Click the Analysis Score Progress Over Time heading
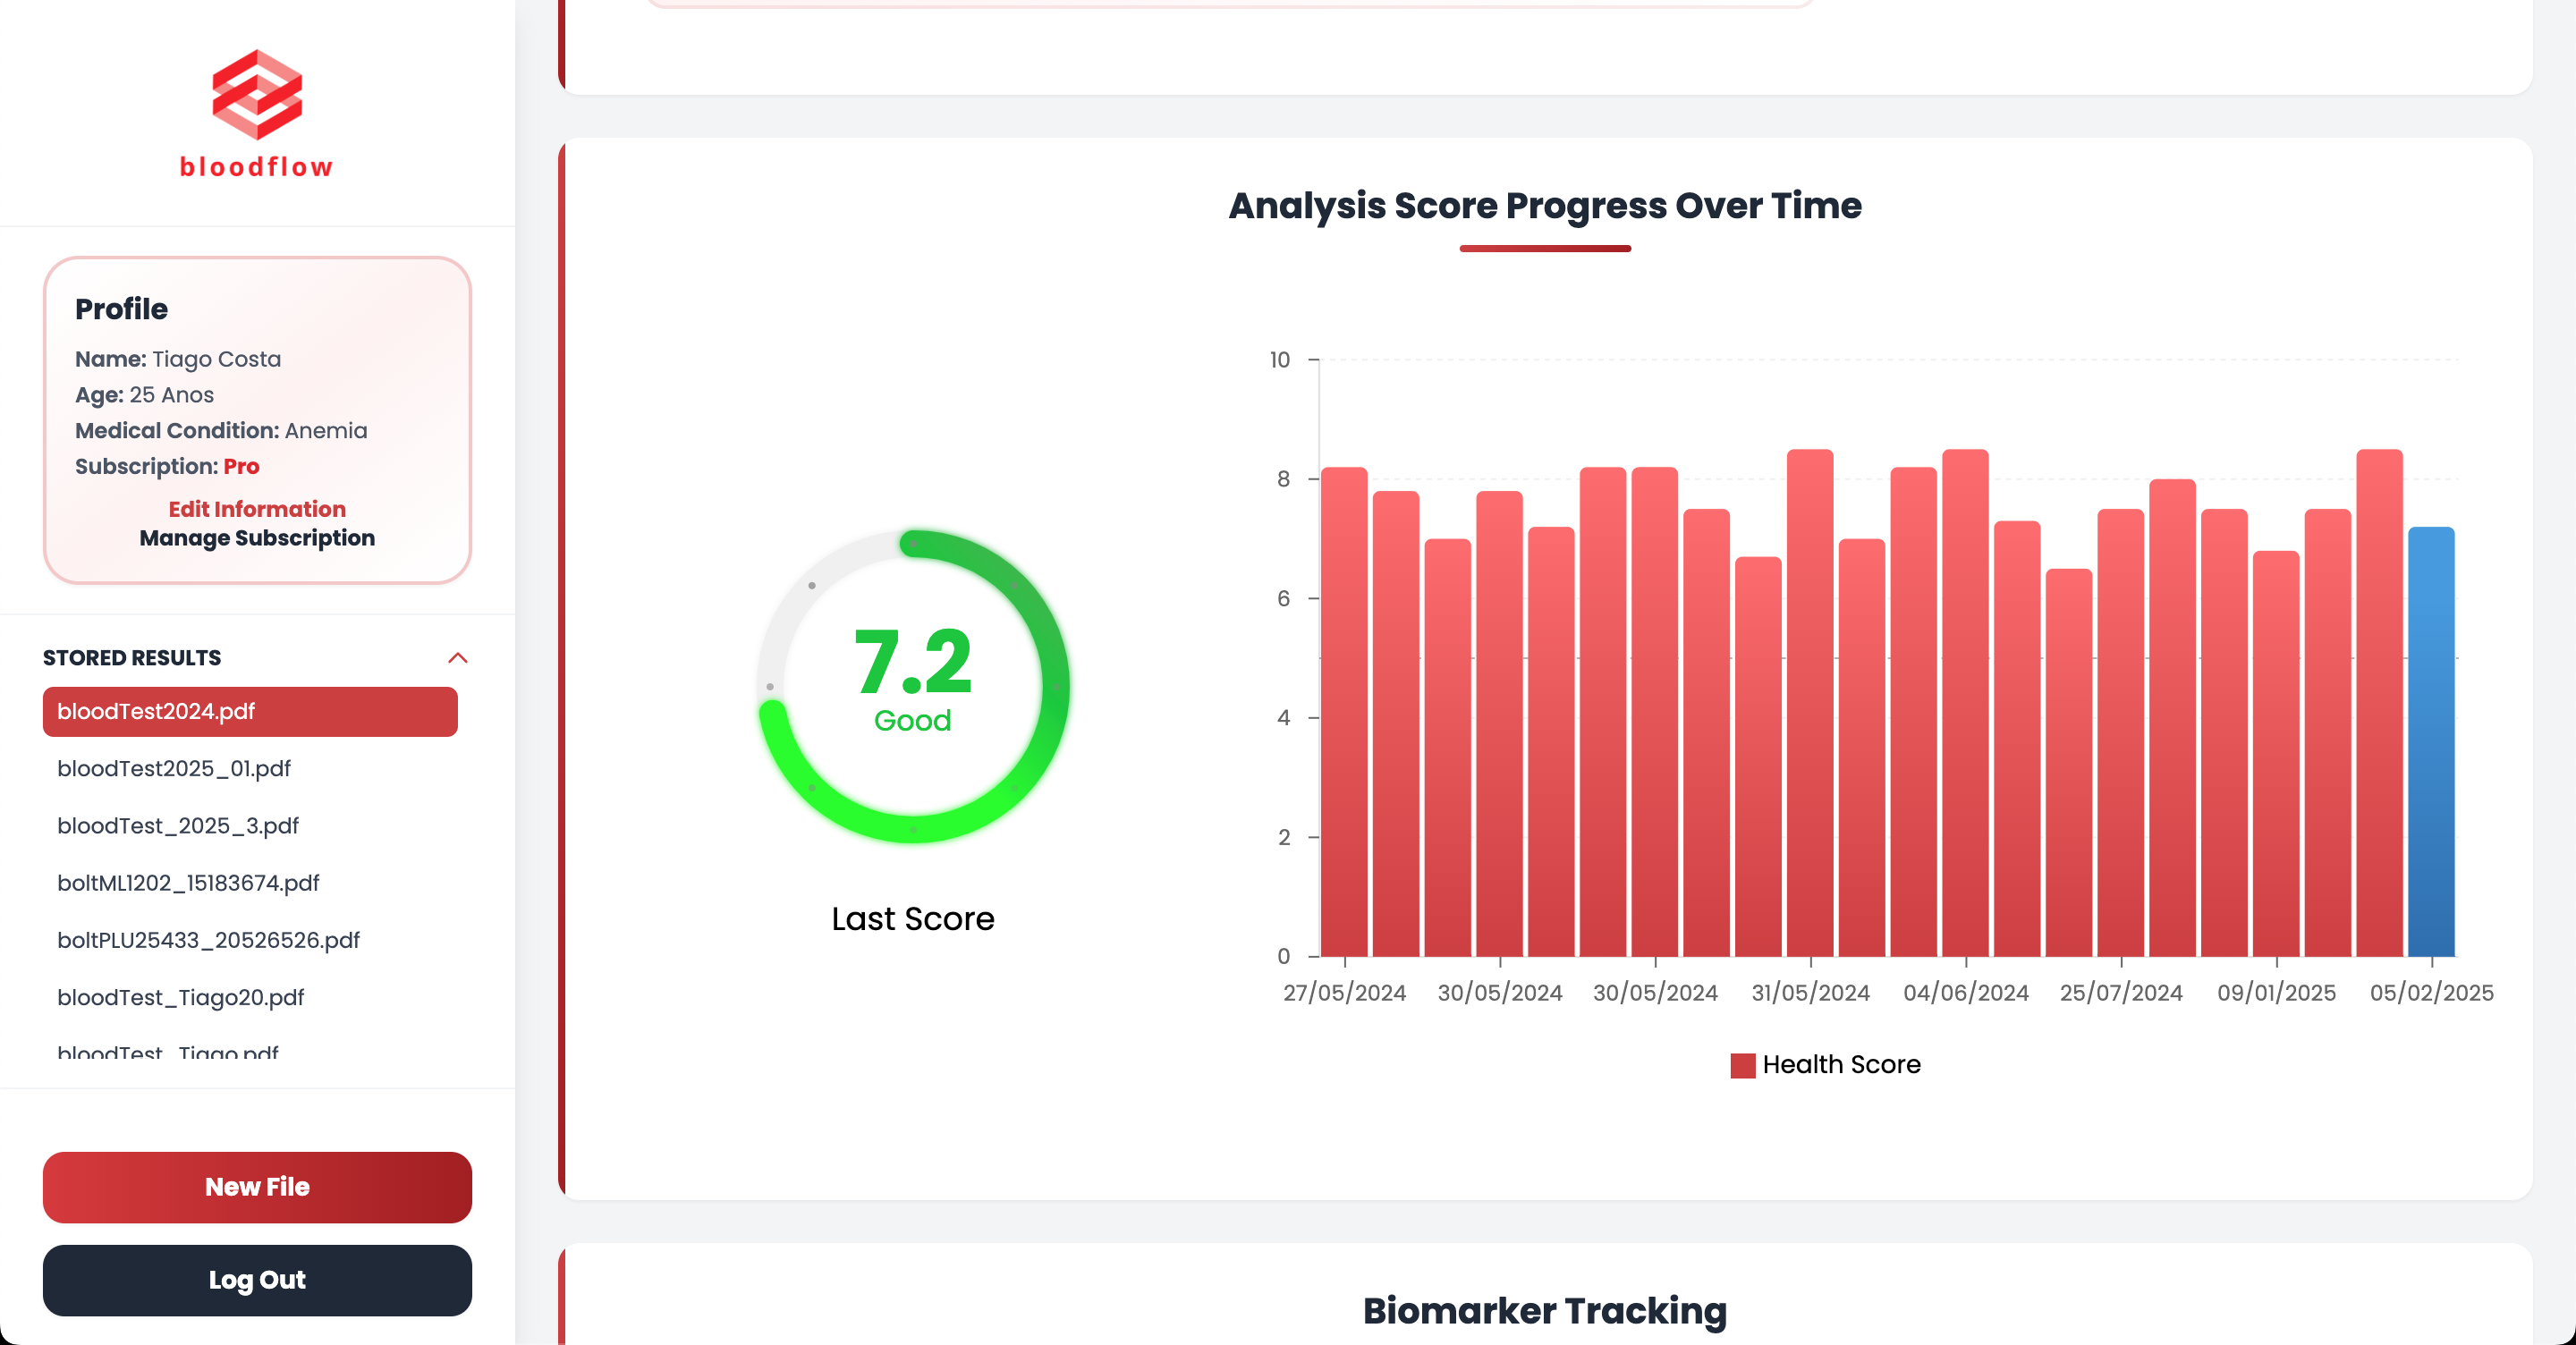Image resolution: width=2576 pixels, height=1345 pixels. [1545, 205]
